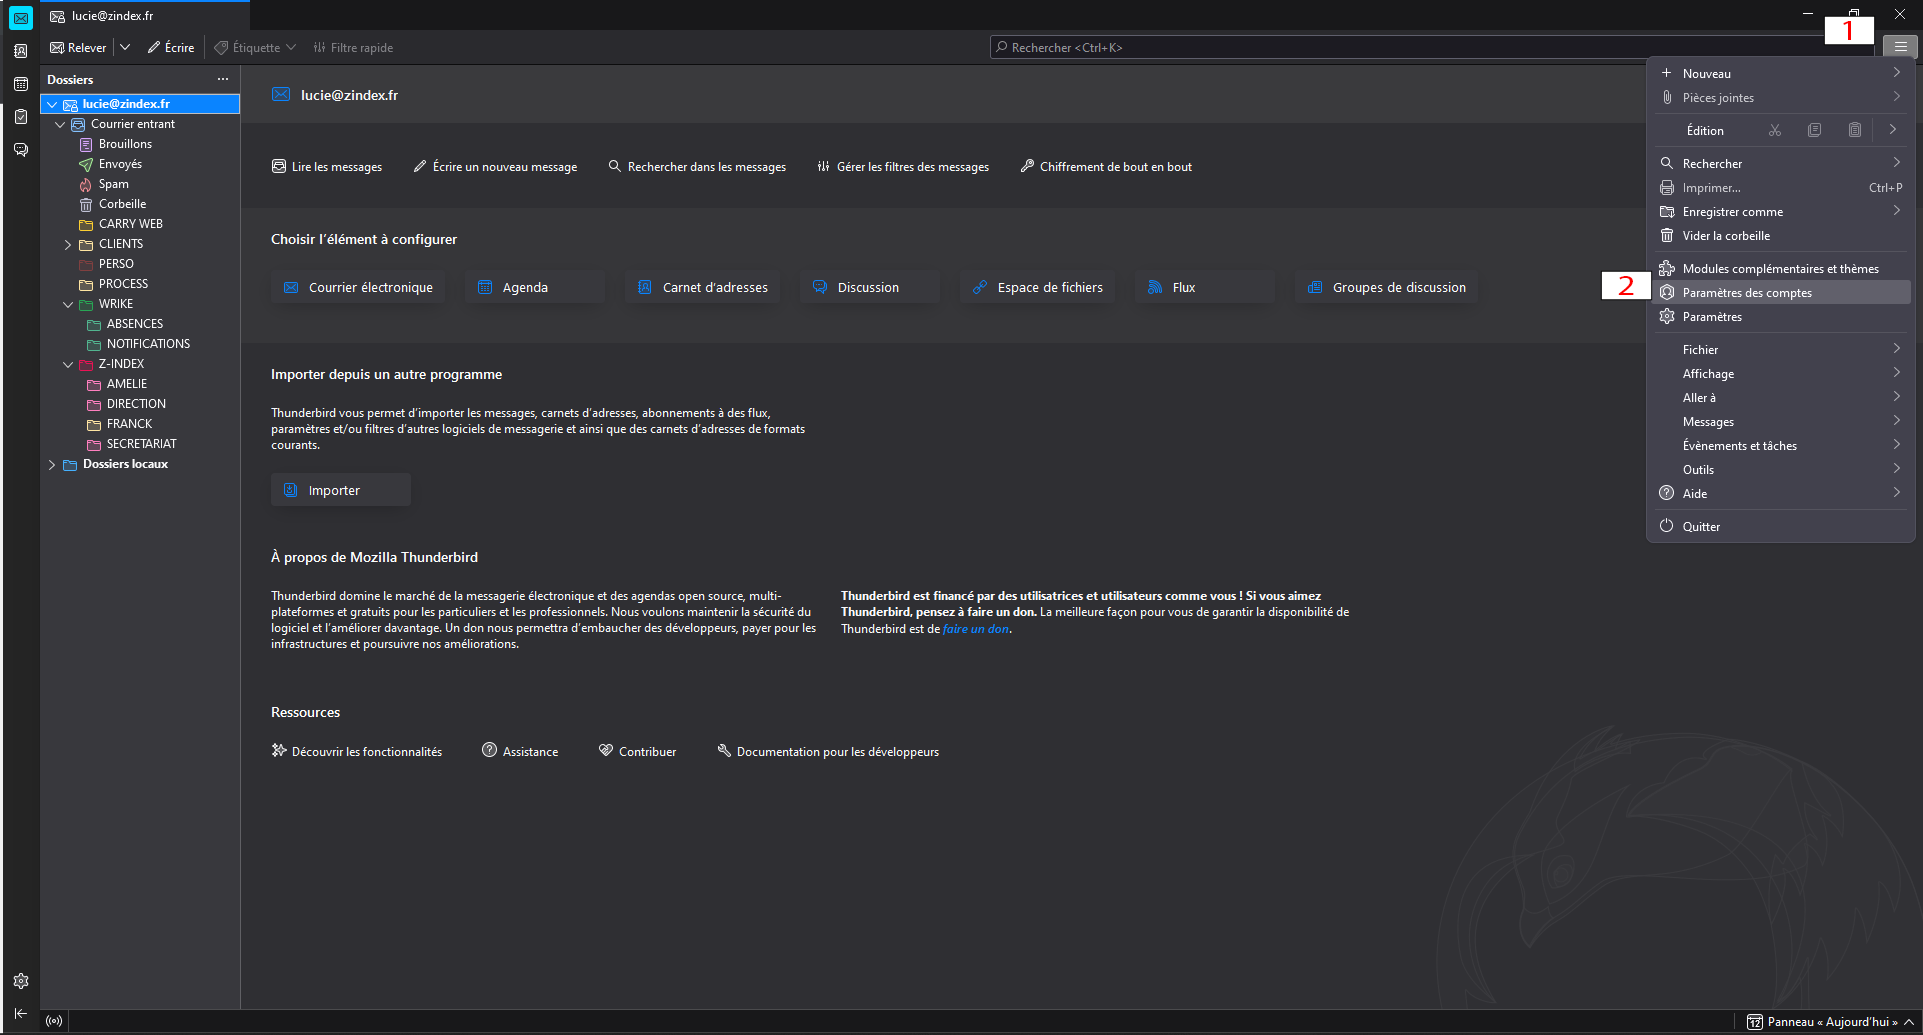Select Quitter menu entry
Image resolution: width=1923 pixels, height=1035 pixels.
tap(1781, 526)
